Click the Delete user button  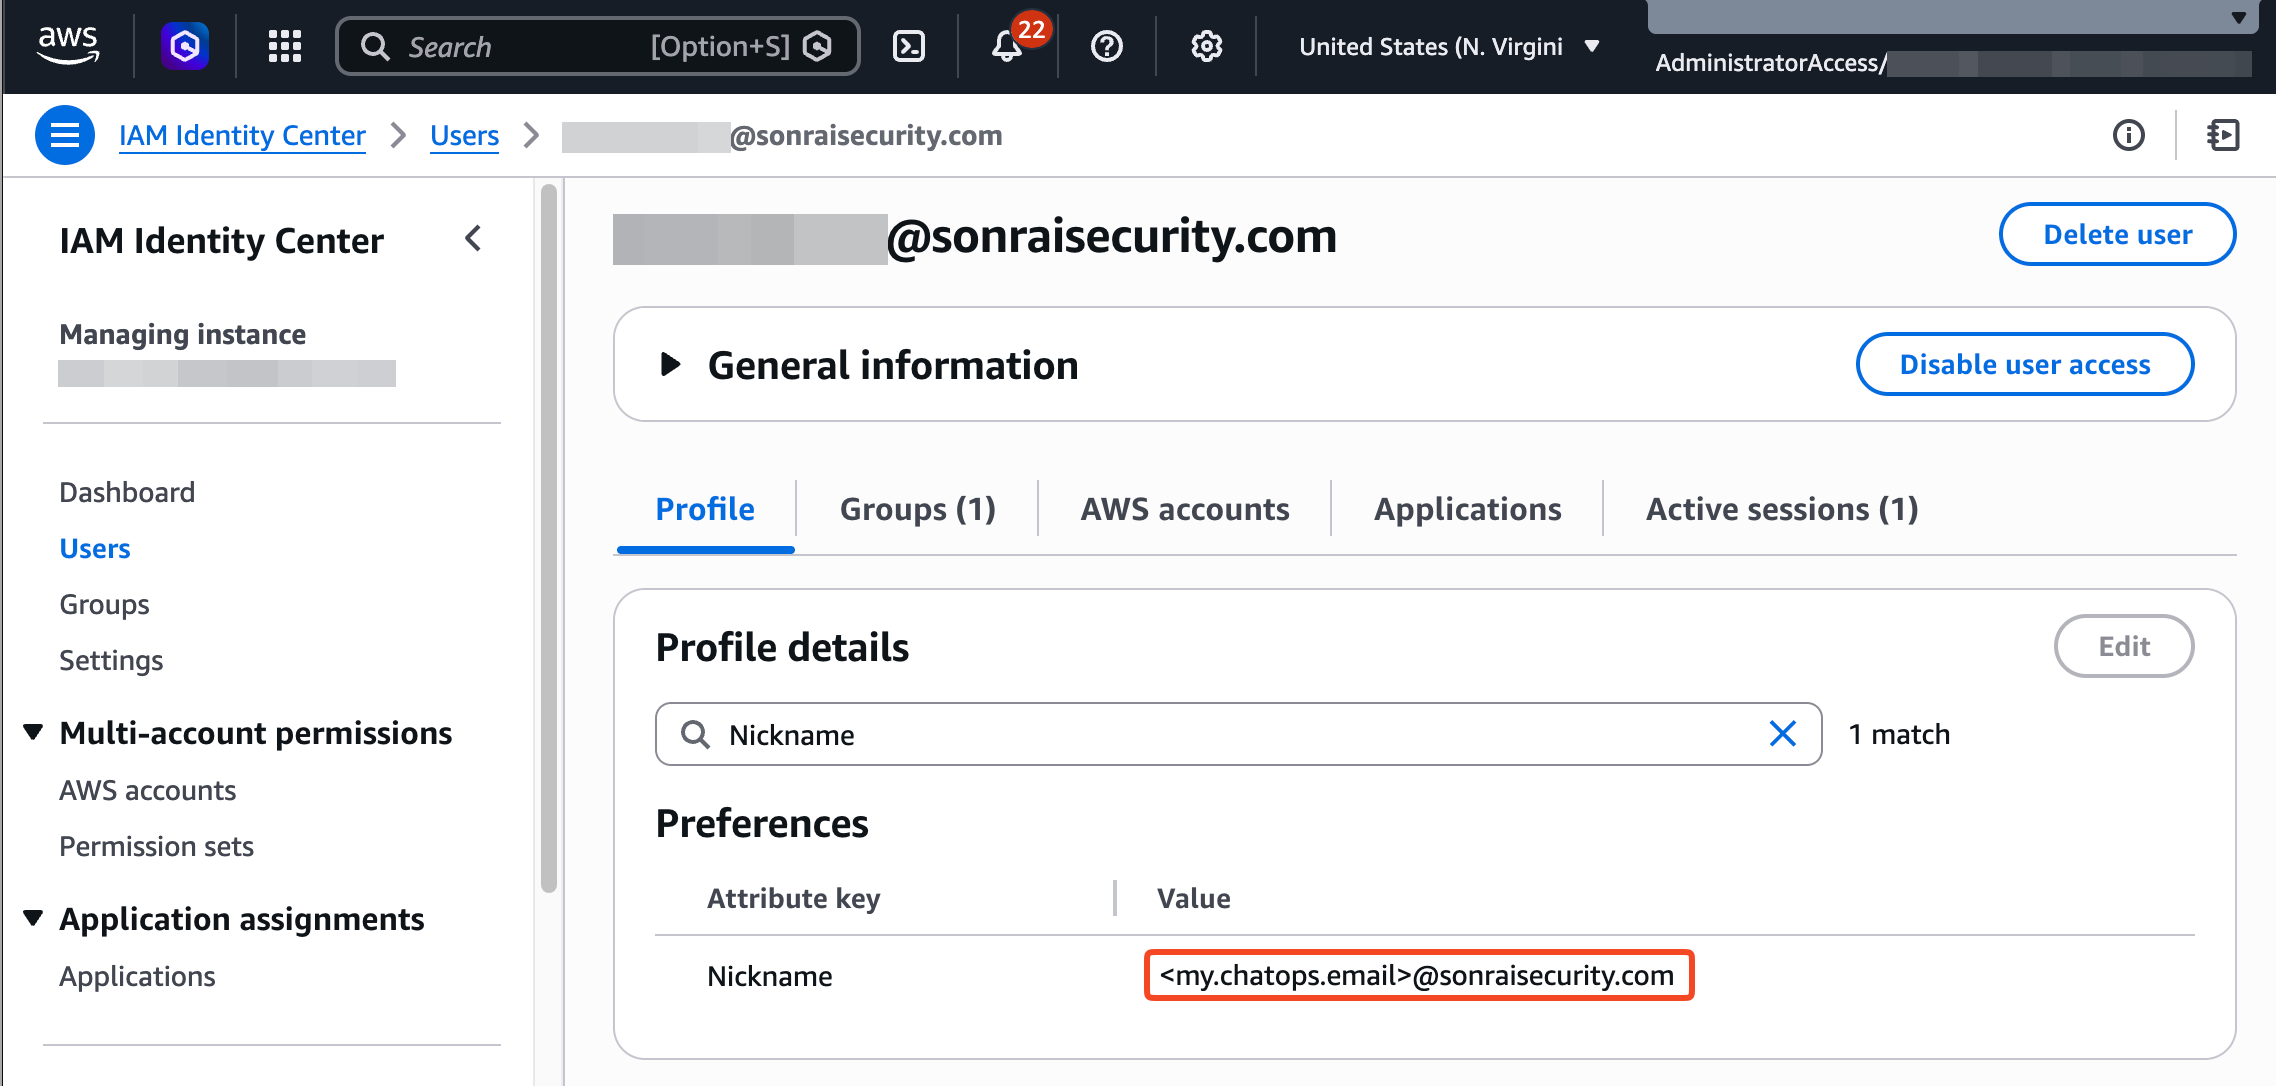[x=2117, y=234]
